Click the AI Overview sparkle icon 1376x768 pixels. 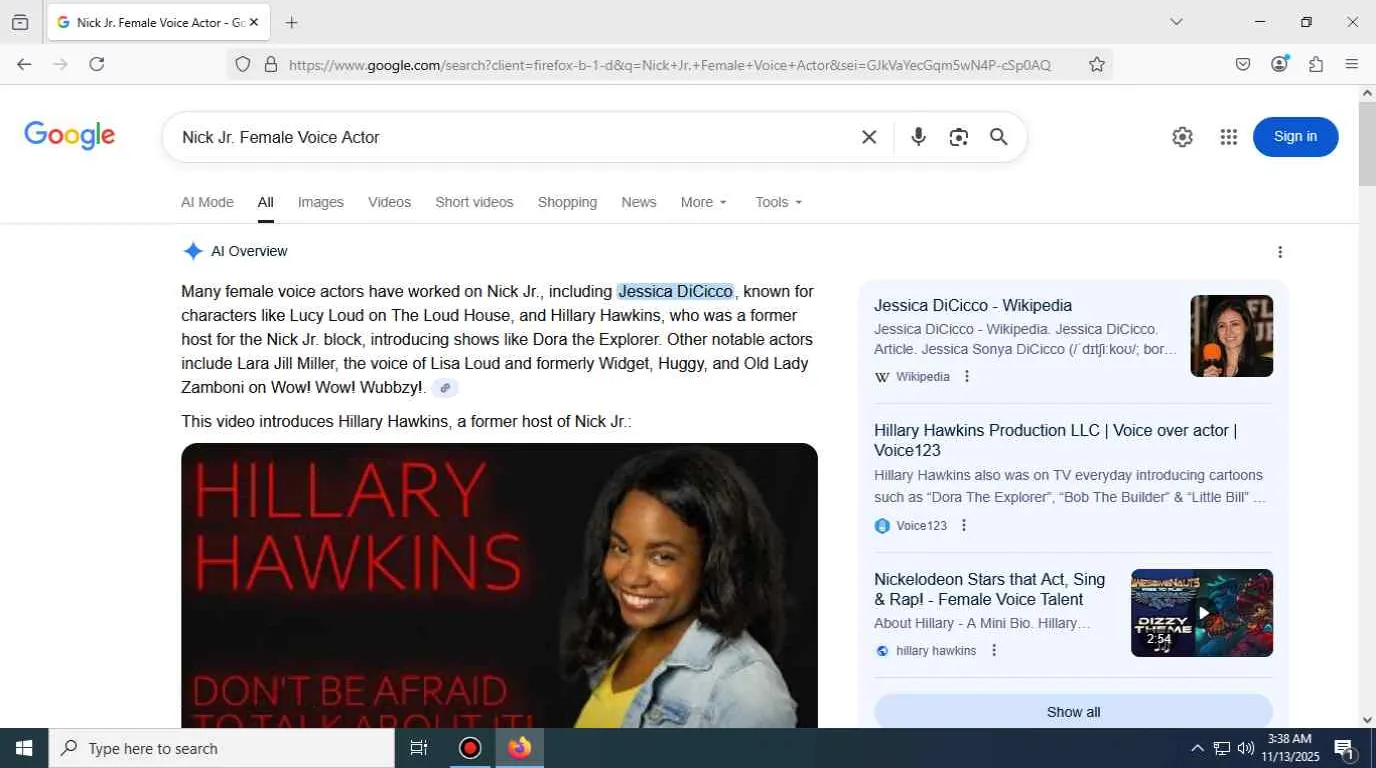193,251
